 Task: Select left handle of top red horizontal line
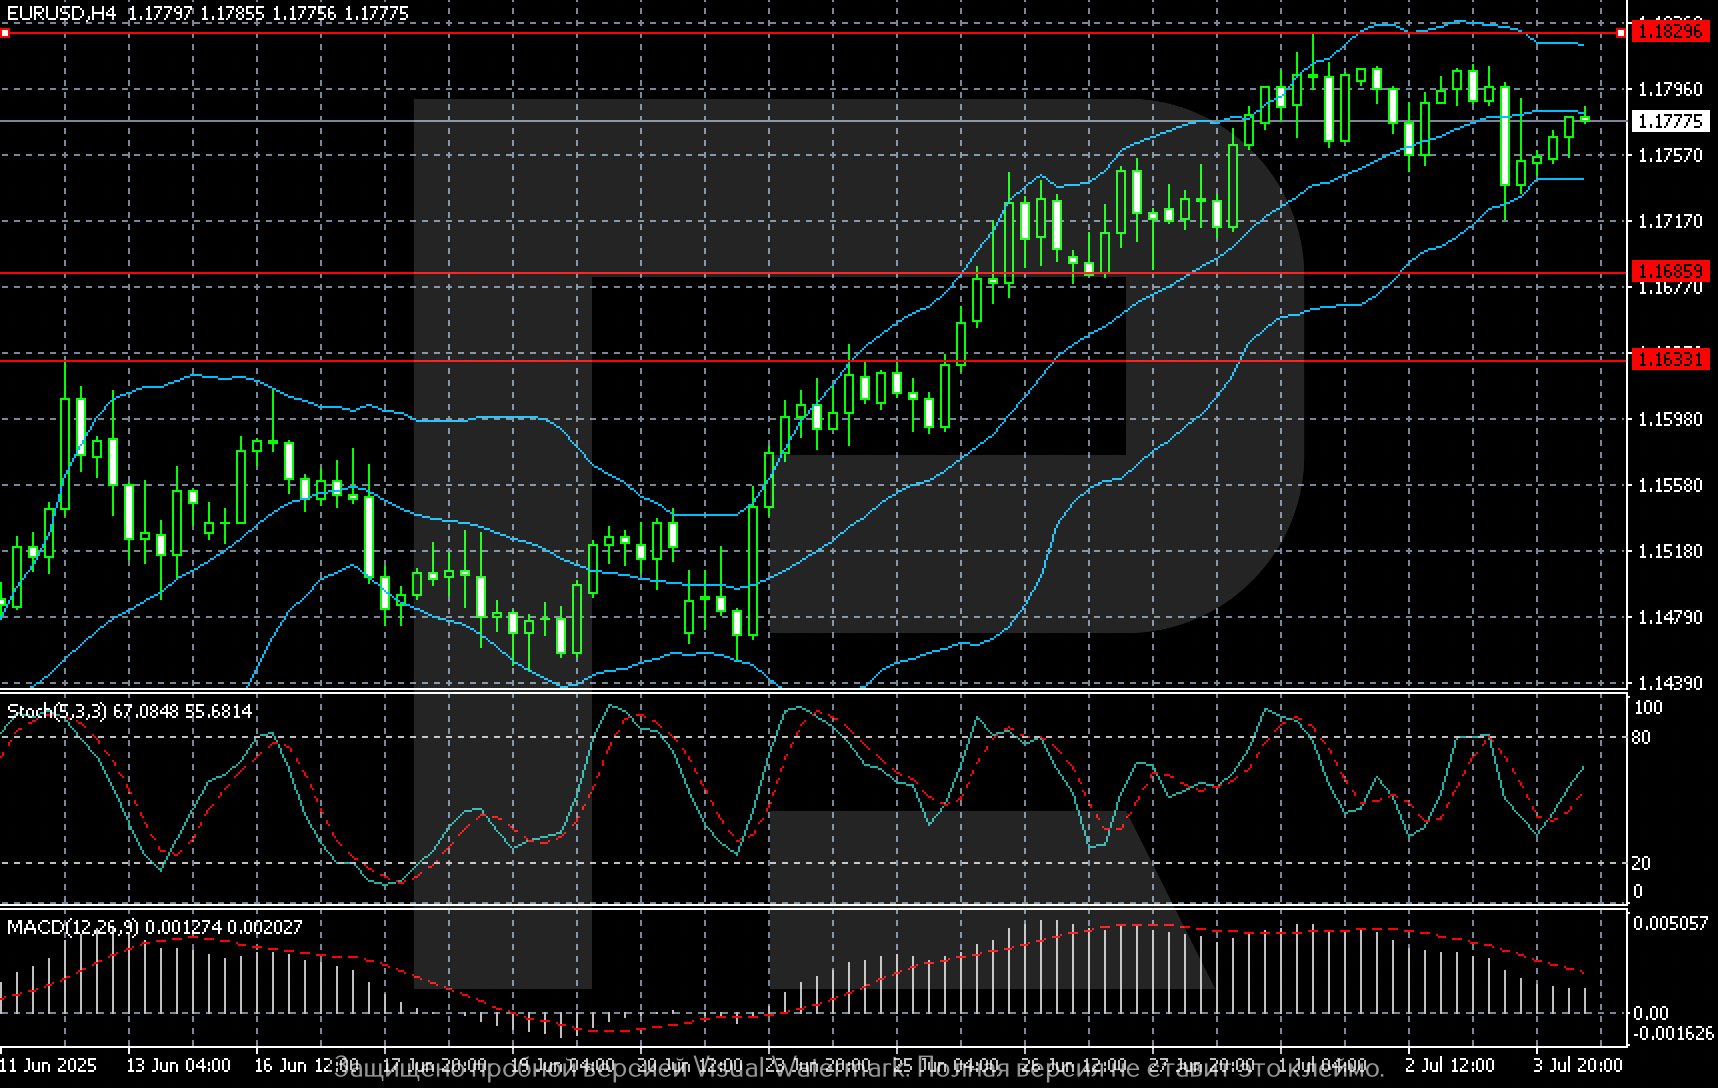click(x=5, y=33)
